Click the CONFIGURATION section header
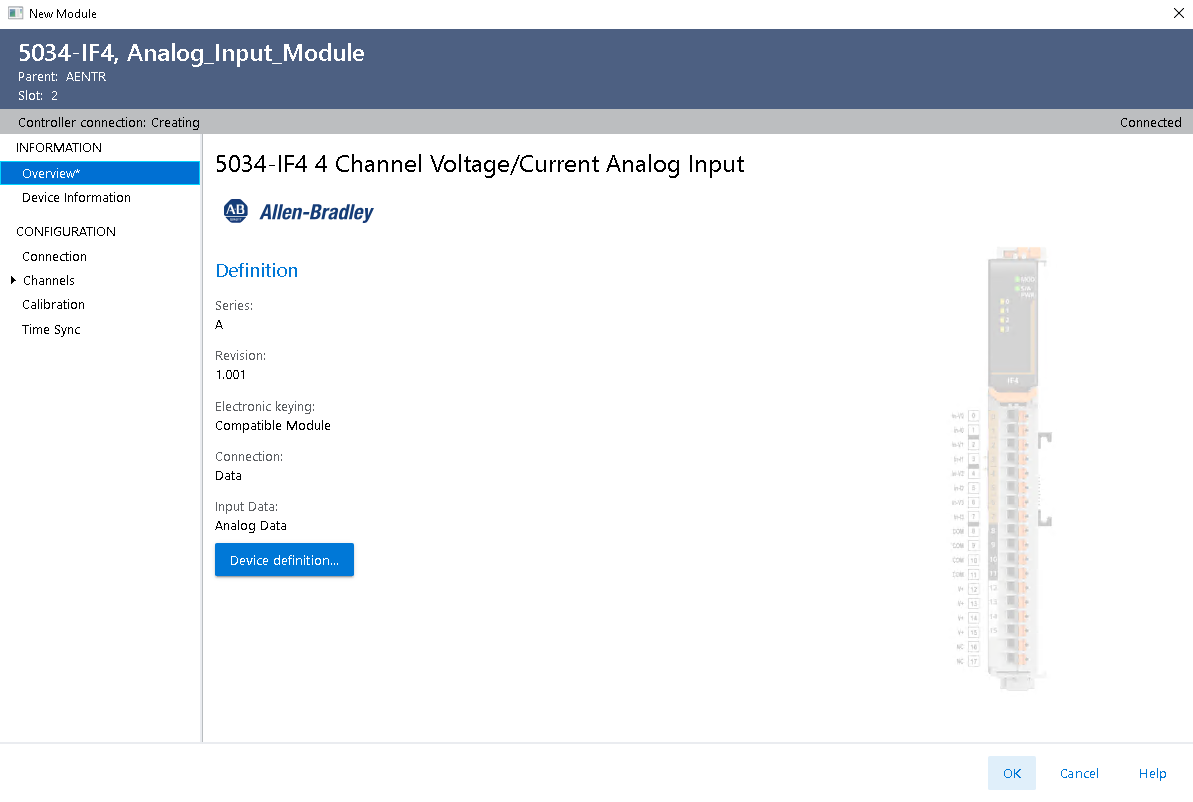 (x=65, y=231)
